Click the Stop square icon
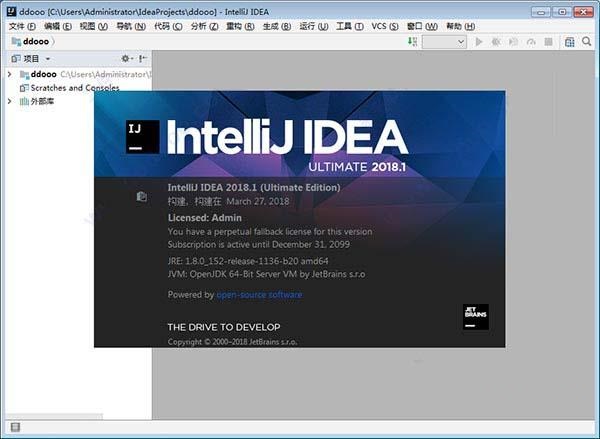The height and width of the screenshot is (439, 600). (x=548, y=42)
